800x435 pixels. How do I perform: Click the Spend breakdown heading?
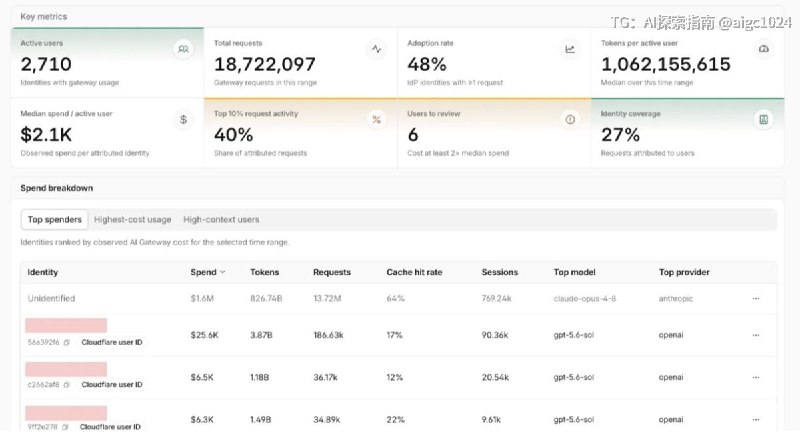[x=57, y=188]
